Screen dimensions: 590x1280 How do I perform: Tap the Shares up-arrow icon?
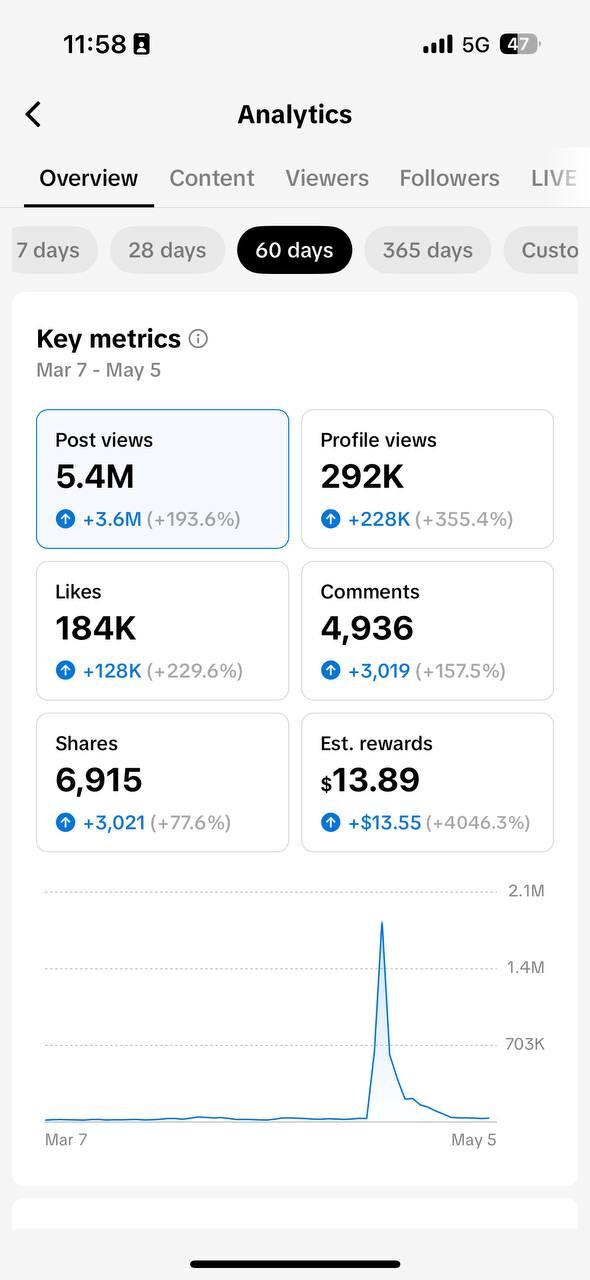(65, 823)
